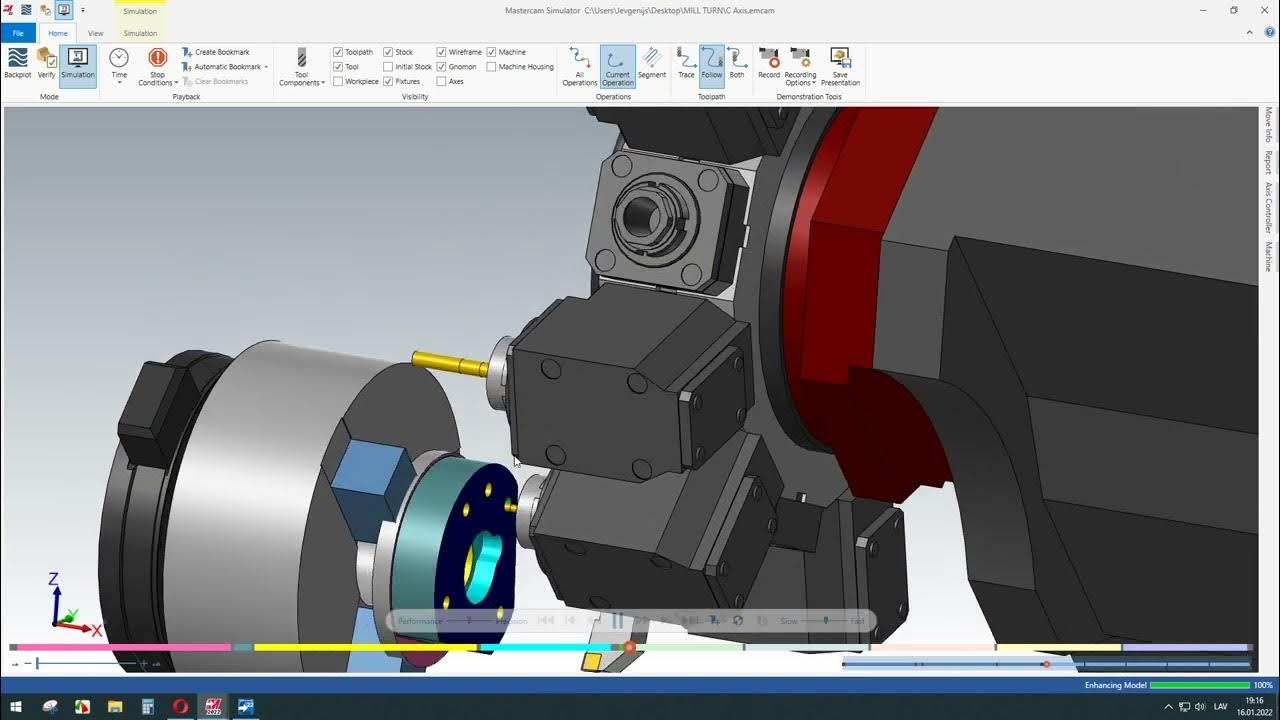Image resolution: width=1280 pixels, height=720 pixels.
Task: Click Automatic Bookmark option
Action: tap(220, 67)
